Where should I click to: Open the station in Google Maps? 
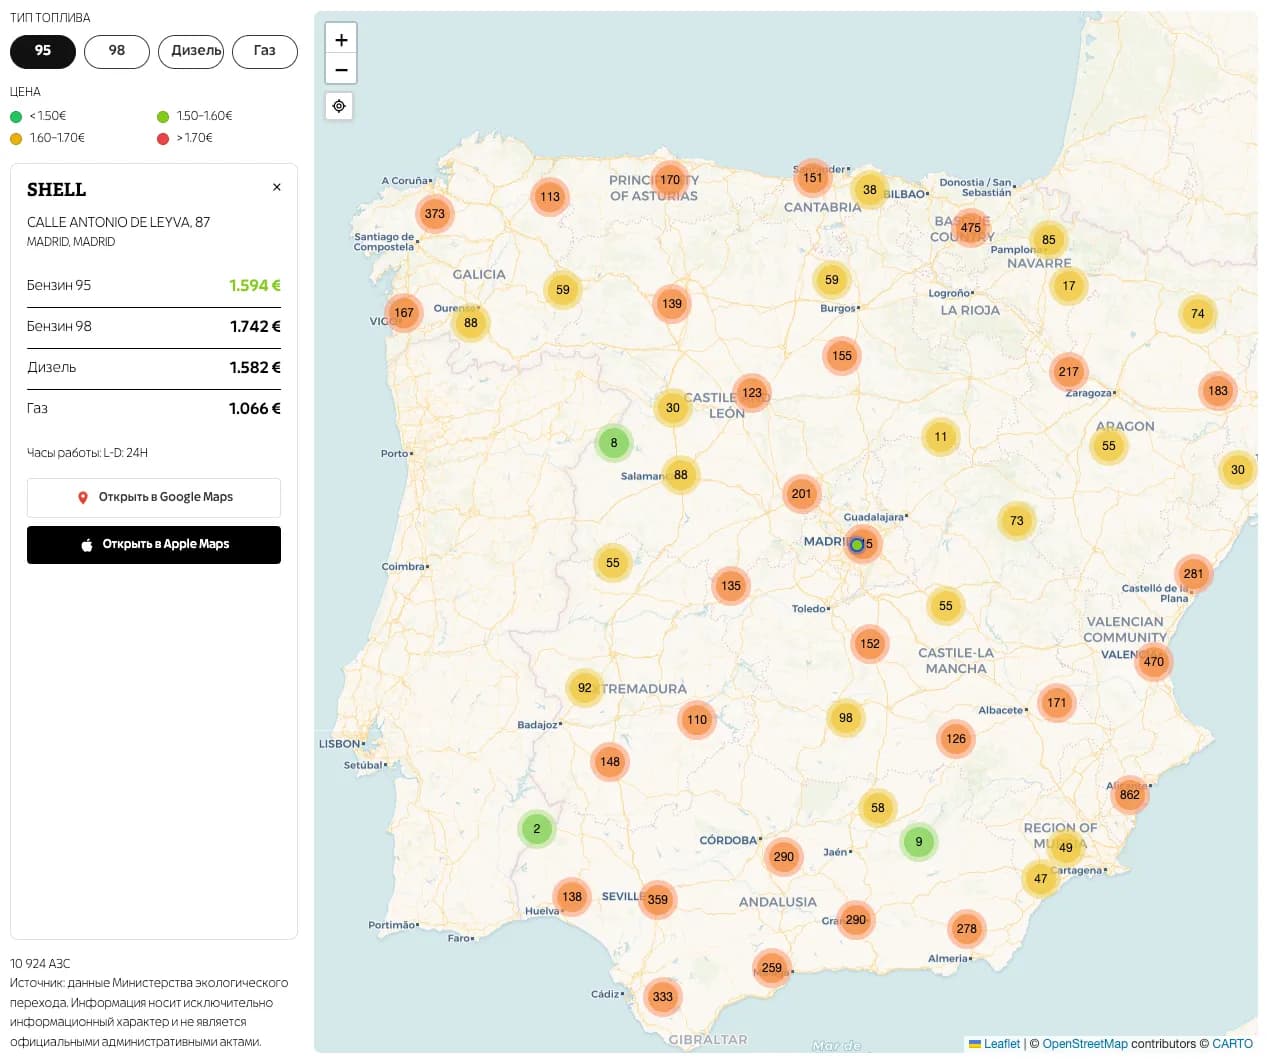(154, 497)
